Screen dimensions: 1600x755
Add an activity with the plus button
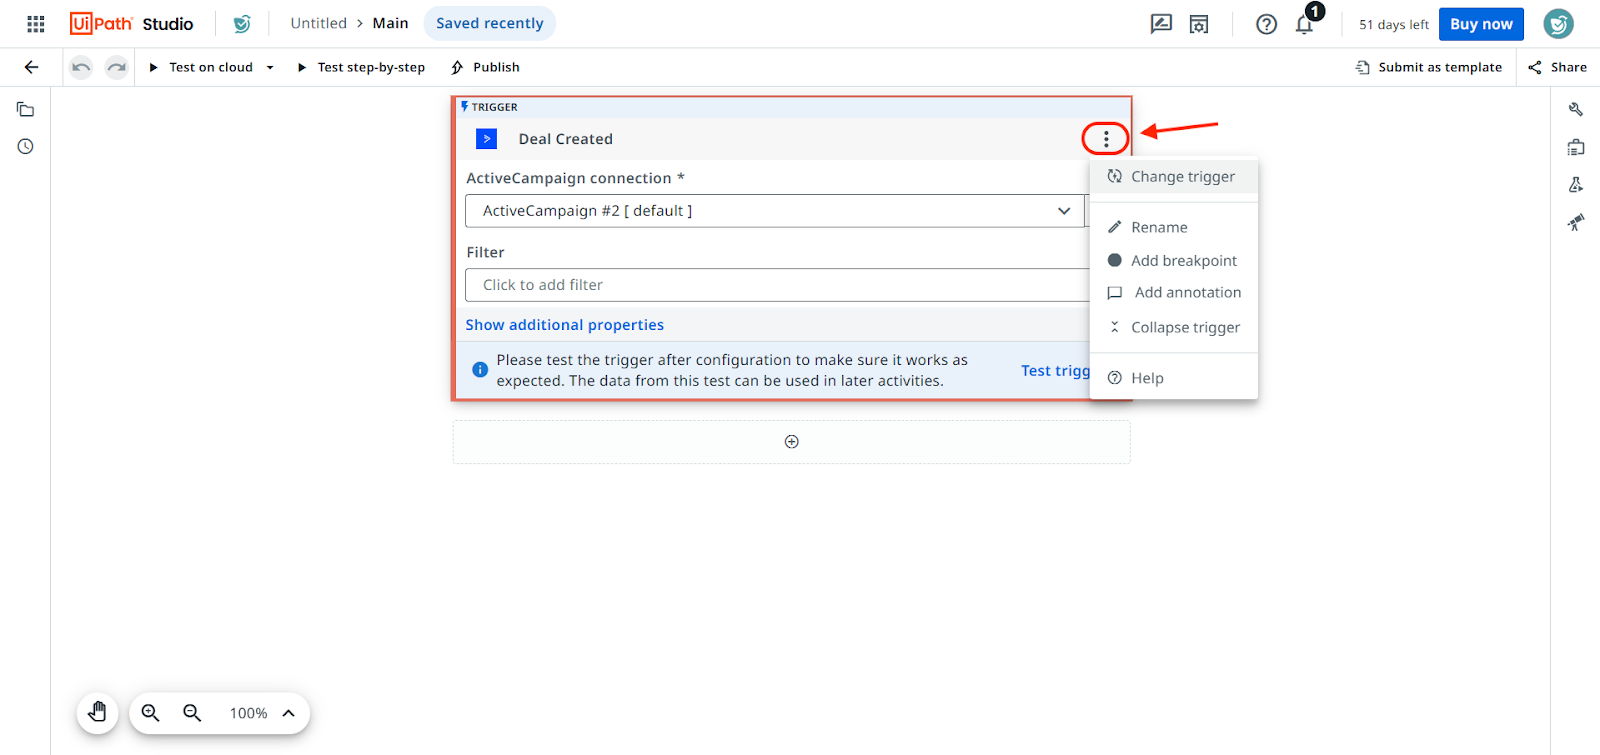point(791,442)
